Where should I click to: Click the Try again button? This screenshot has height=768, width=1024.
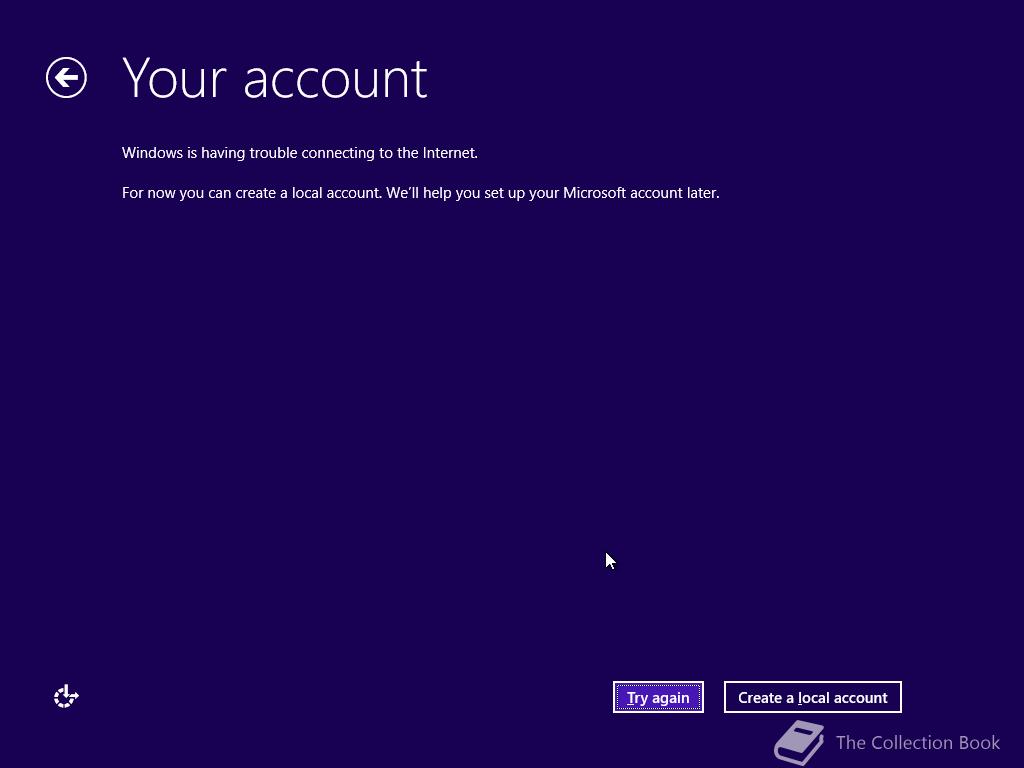pyautogui.click(x=658, y=697)
